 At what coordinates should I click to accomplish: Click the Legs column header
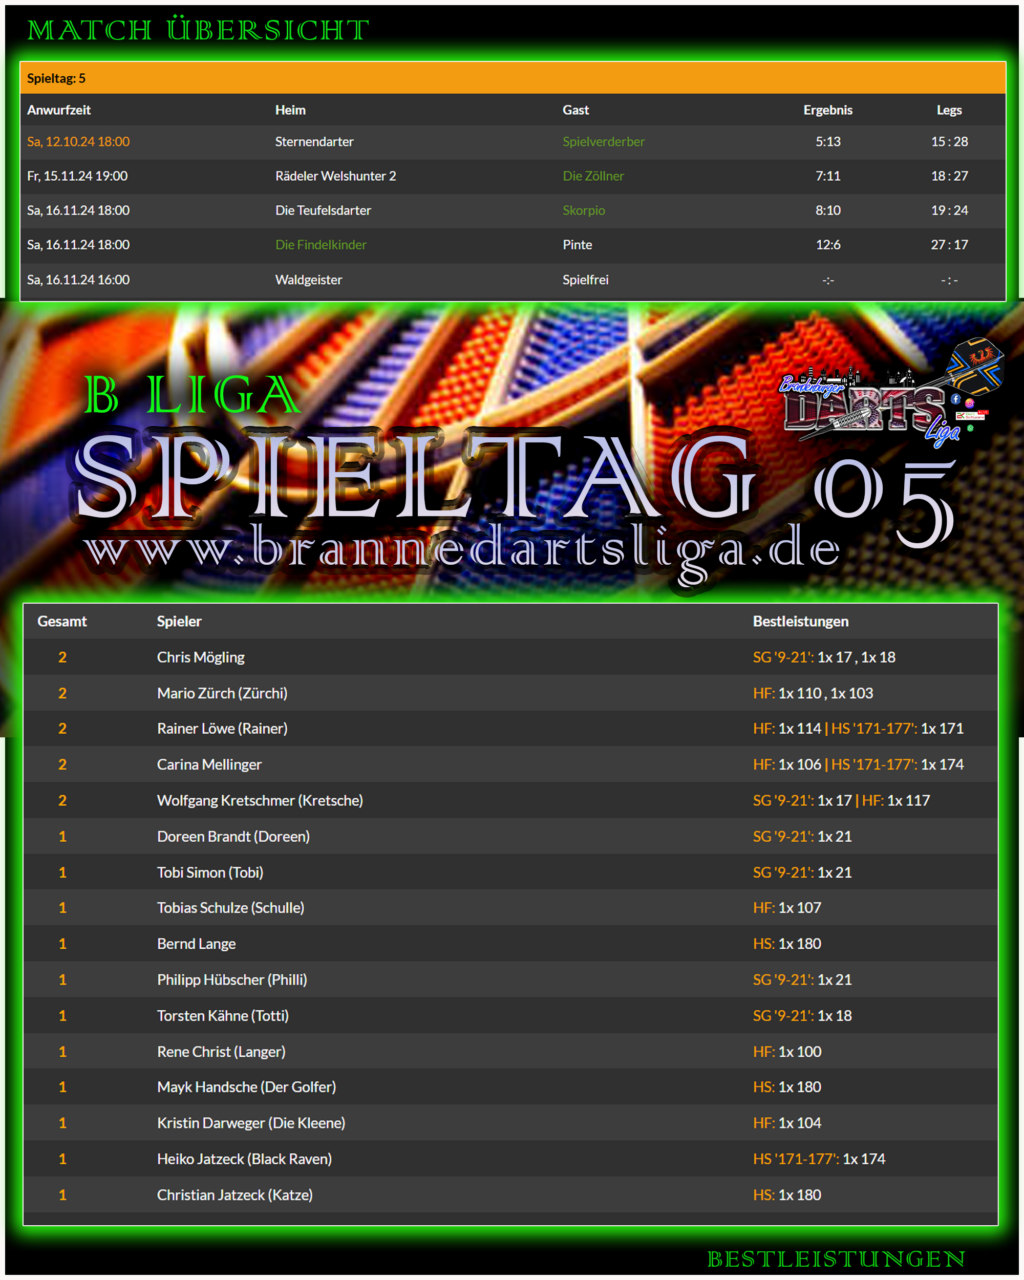(x=949, y=110)
